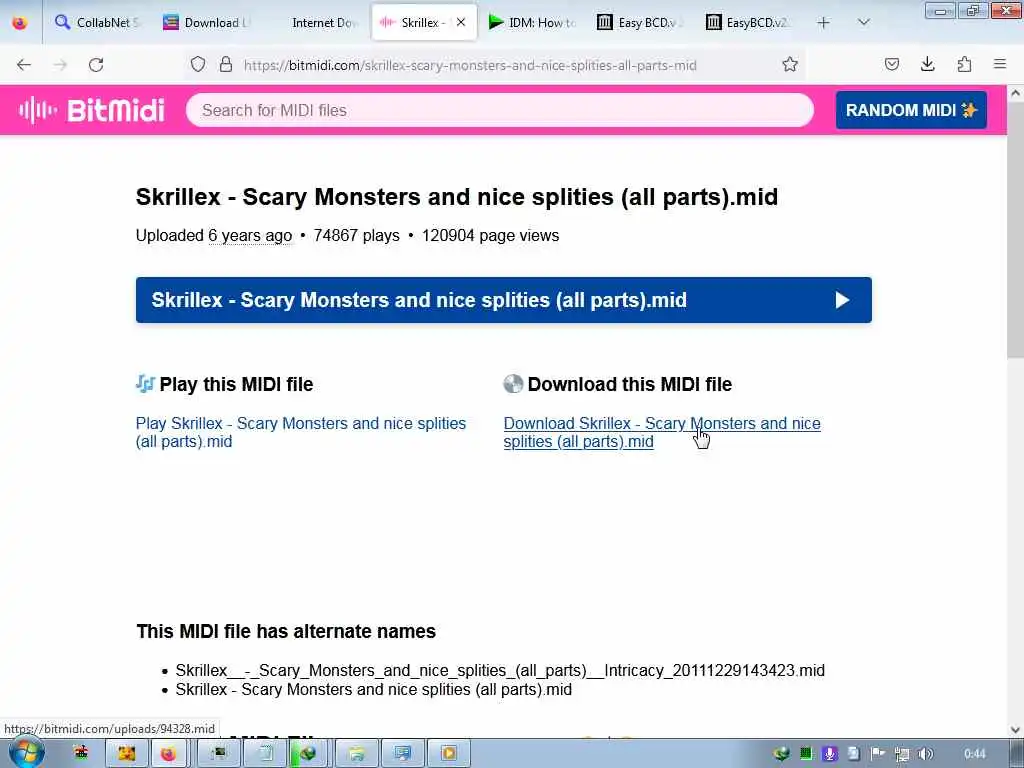Open the file explorer folder taskbar icon

[x=357, y=754]
